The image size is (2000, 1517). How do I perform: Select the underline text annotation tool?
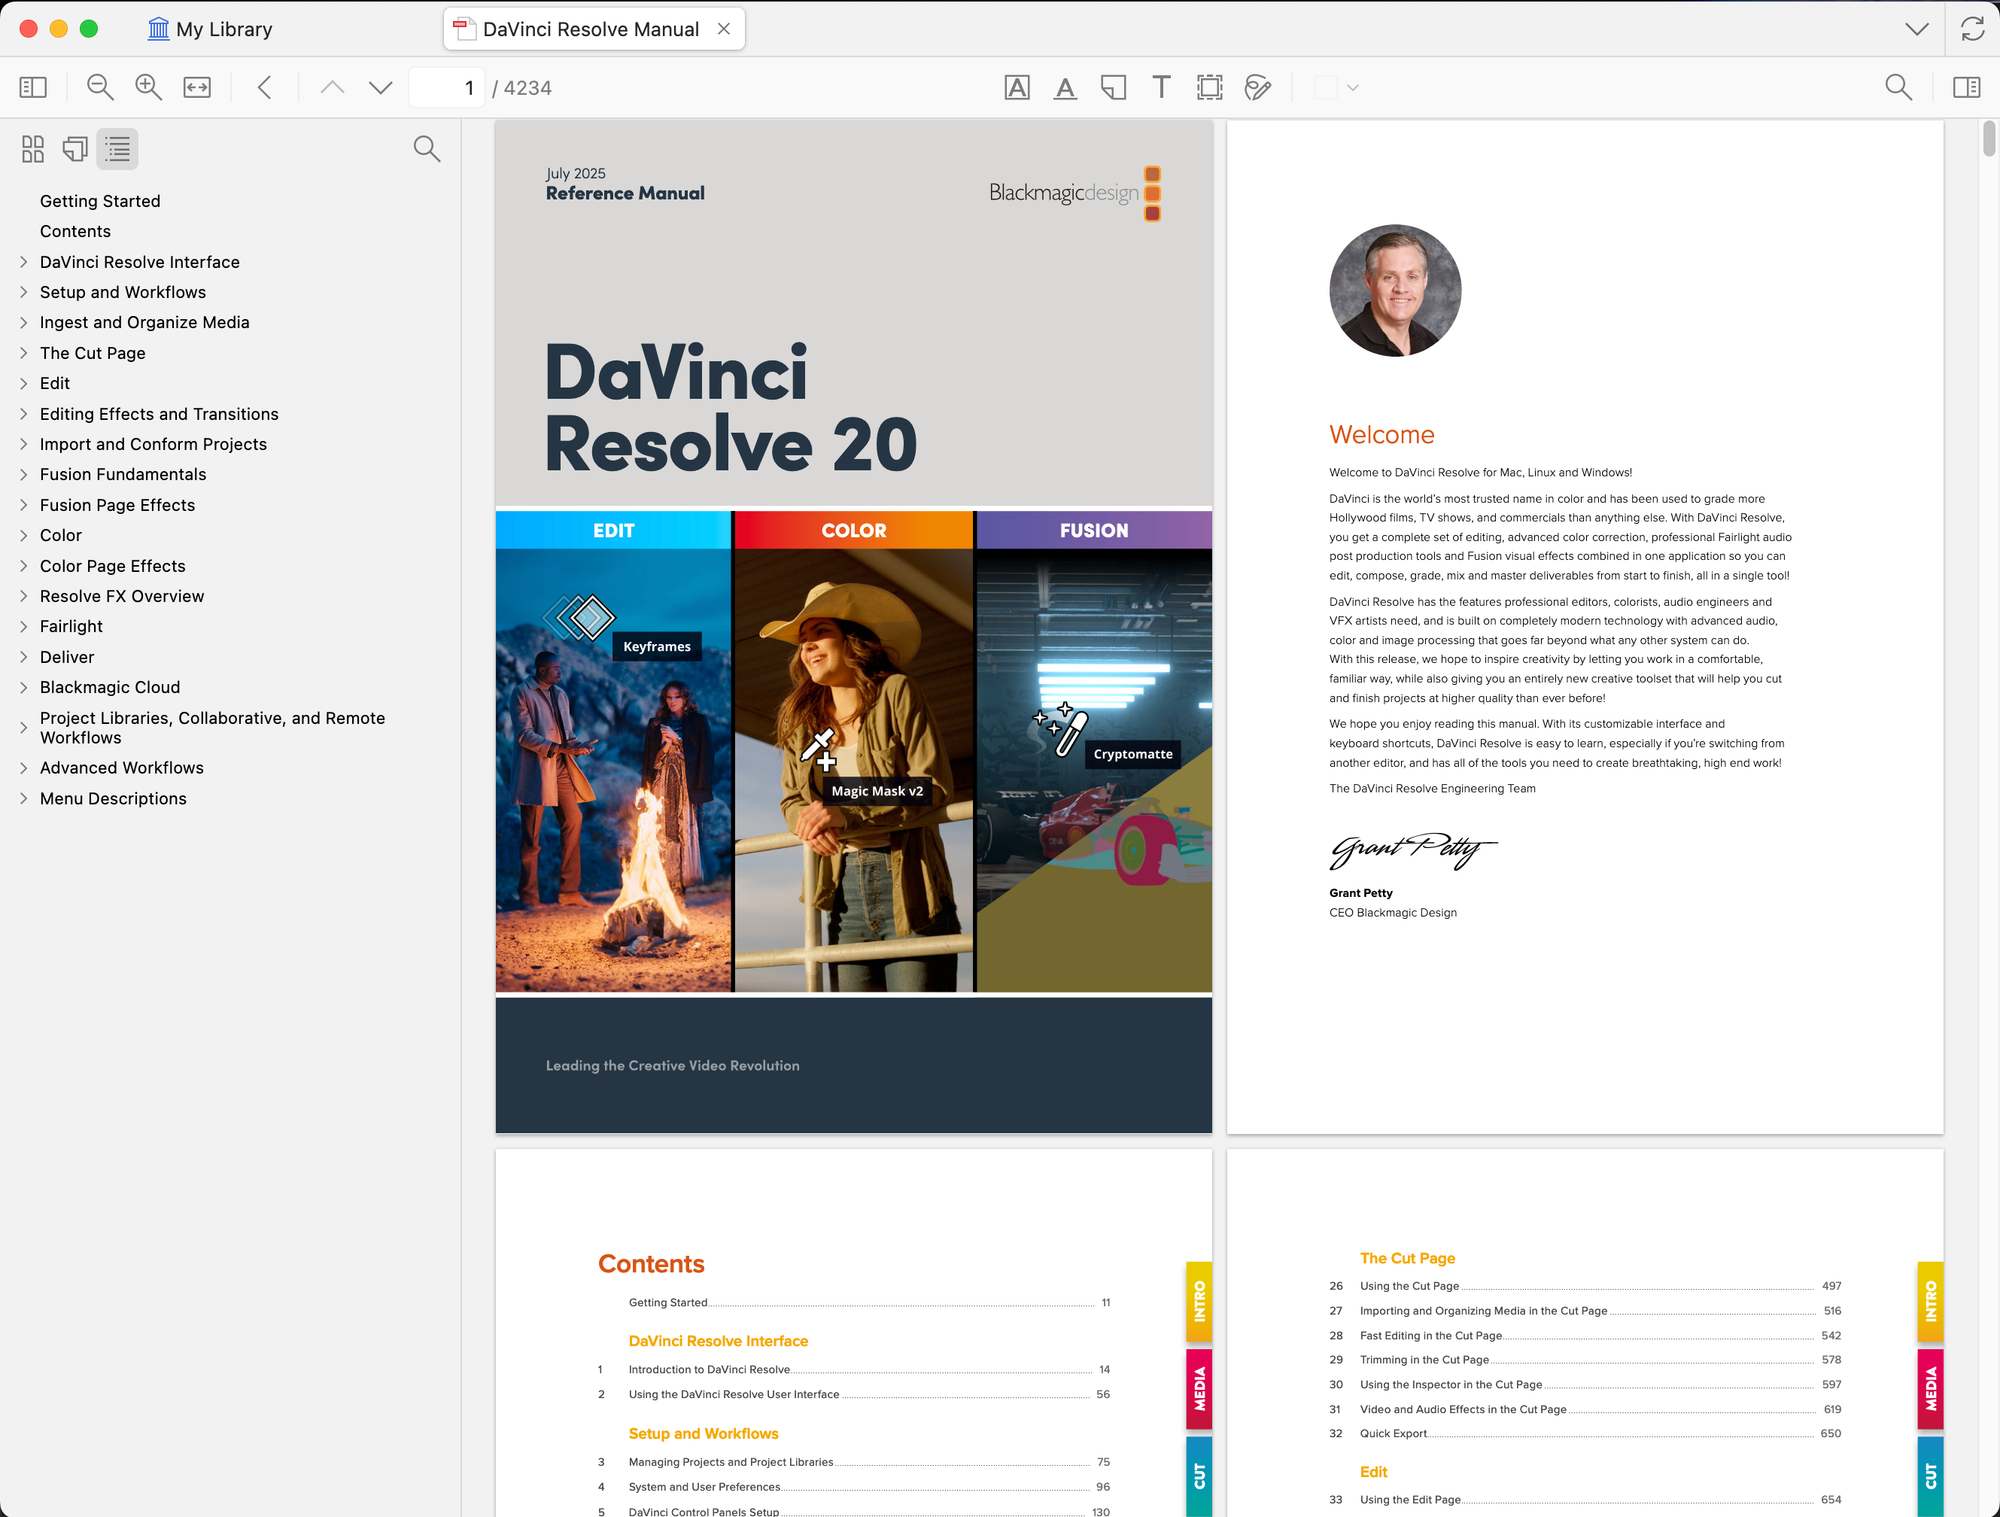1065,88
